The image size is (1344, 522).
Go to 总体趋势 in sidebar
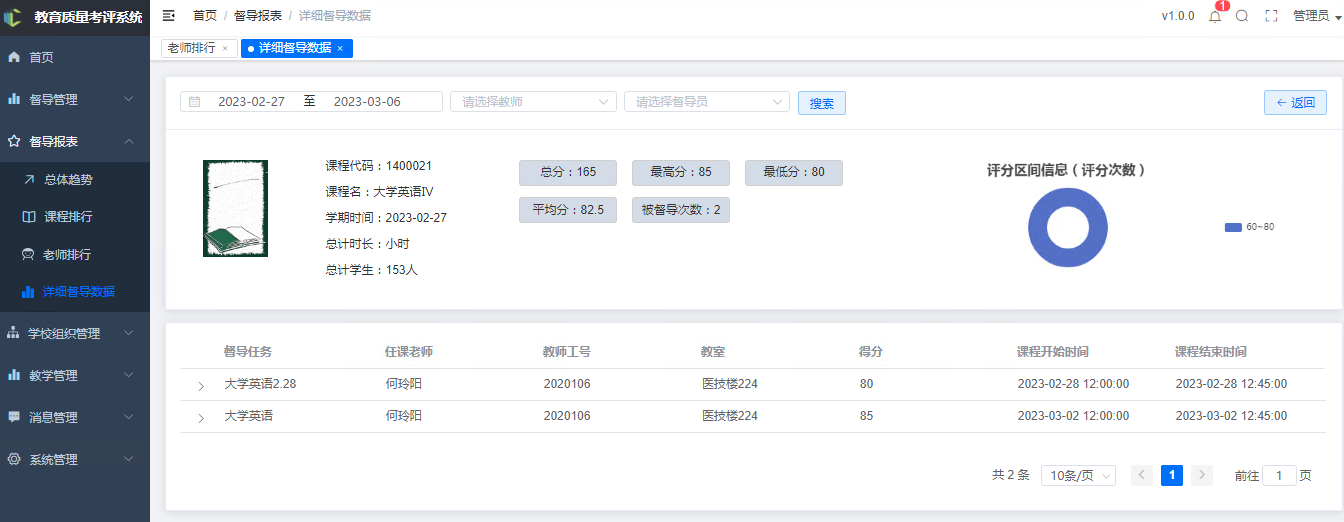75,180
